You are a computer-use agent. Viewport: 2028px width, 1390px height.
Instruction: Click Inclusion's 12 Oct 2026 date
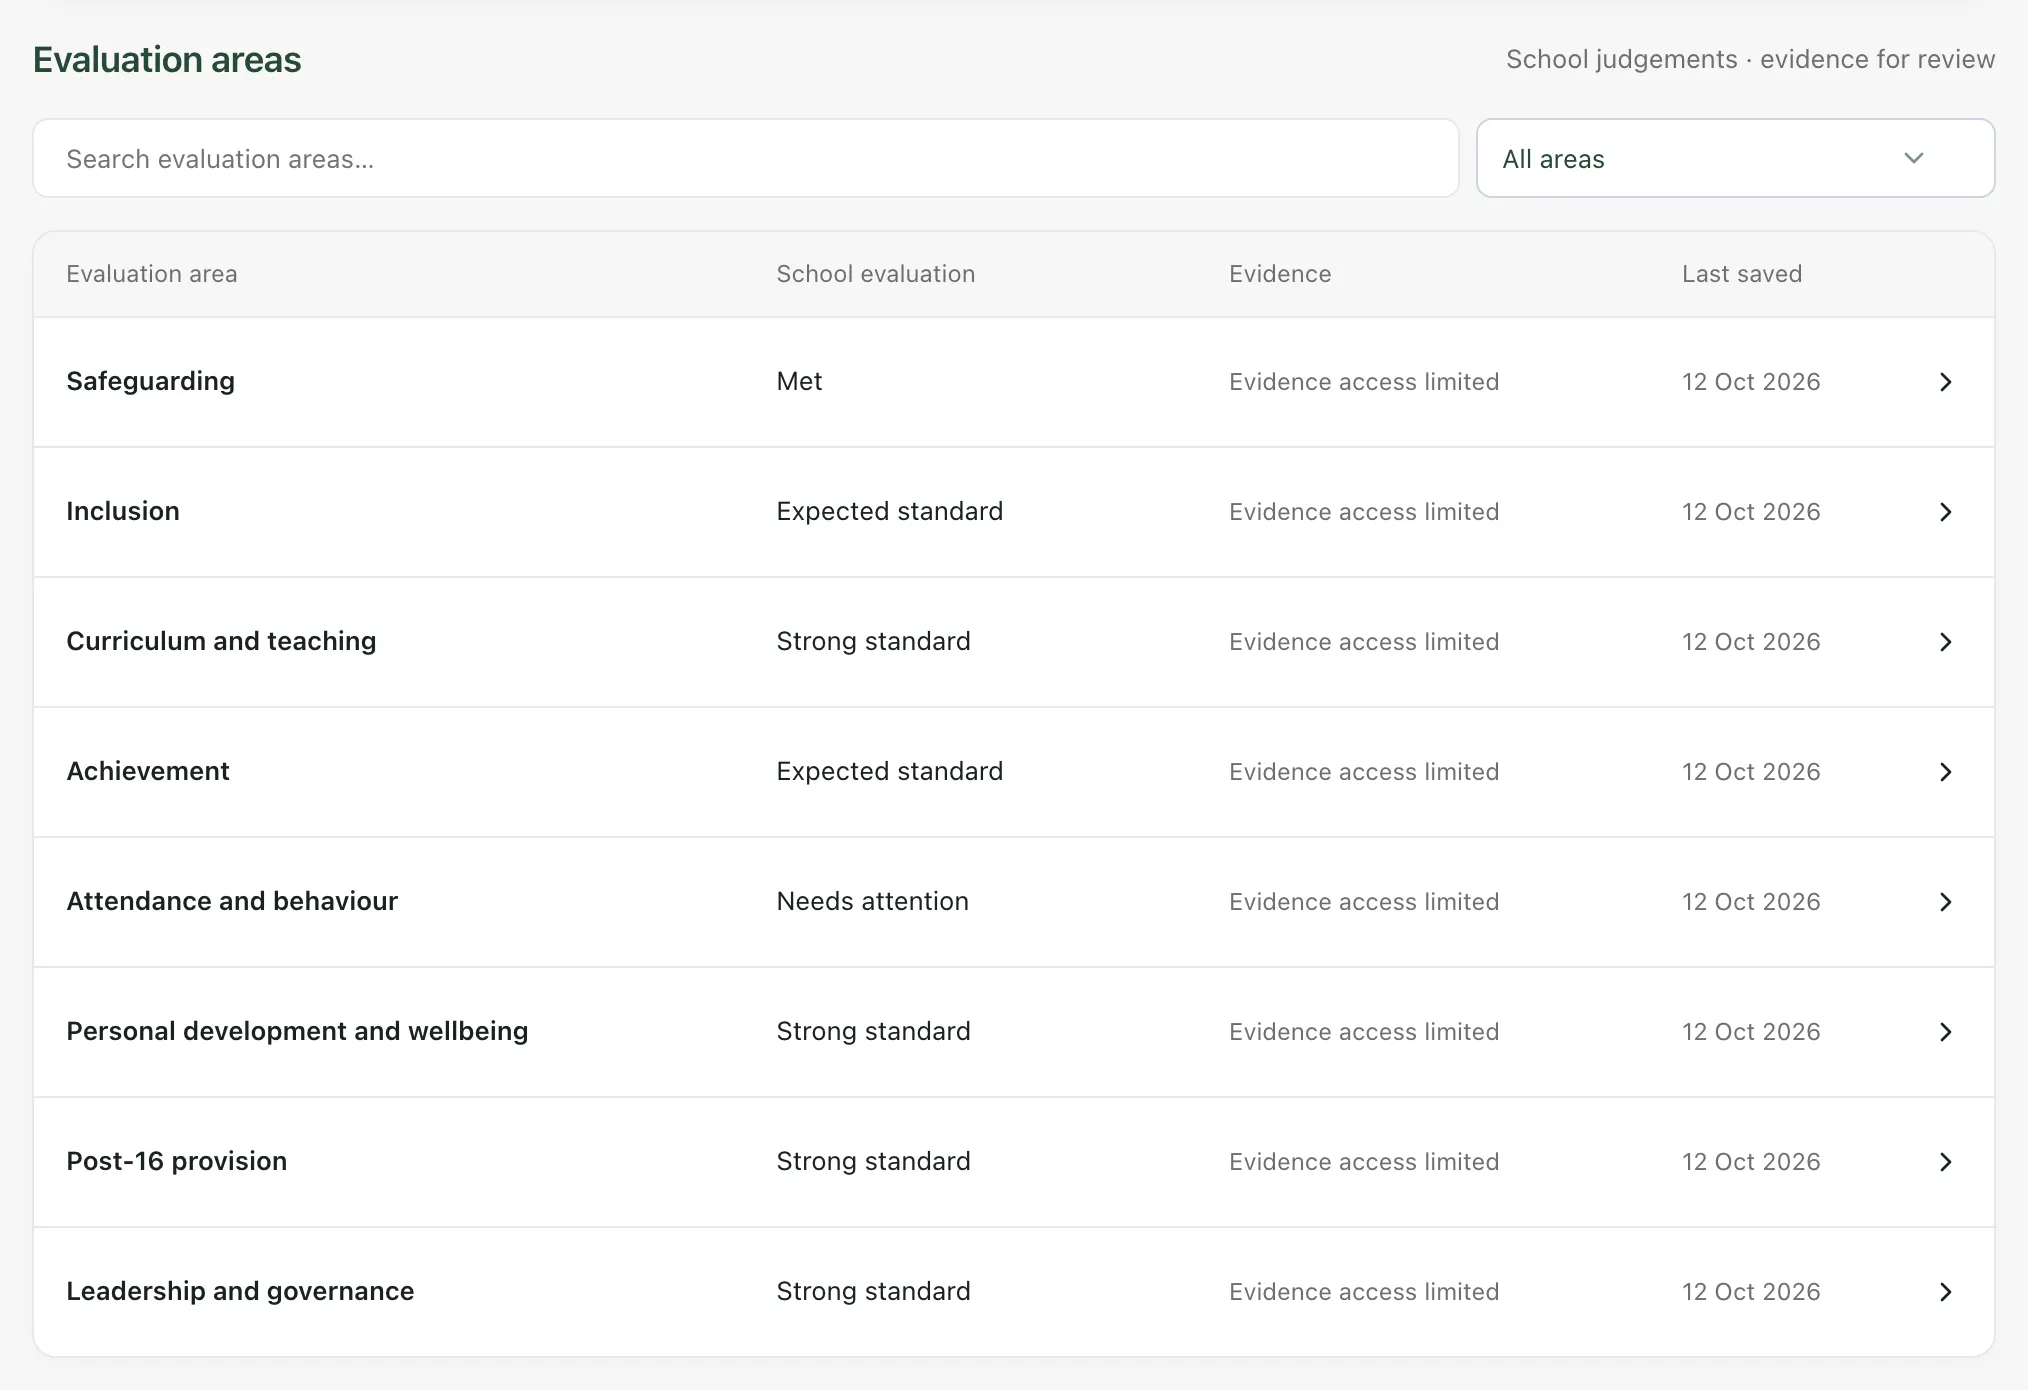(1751, 512)
